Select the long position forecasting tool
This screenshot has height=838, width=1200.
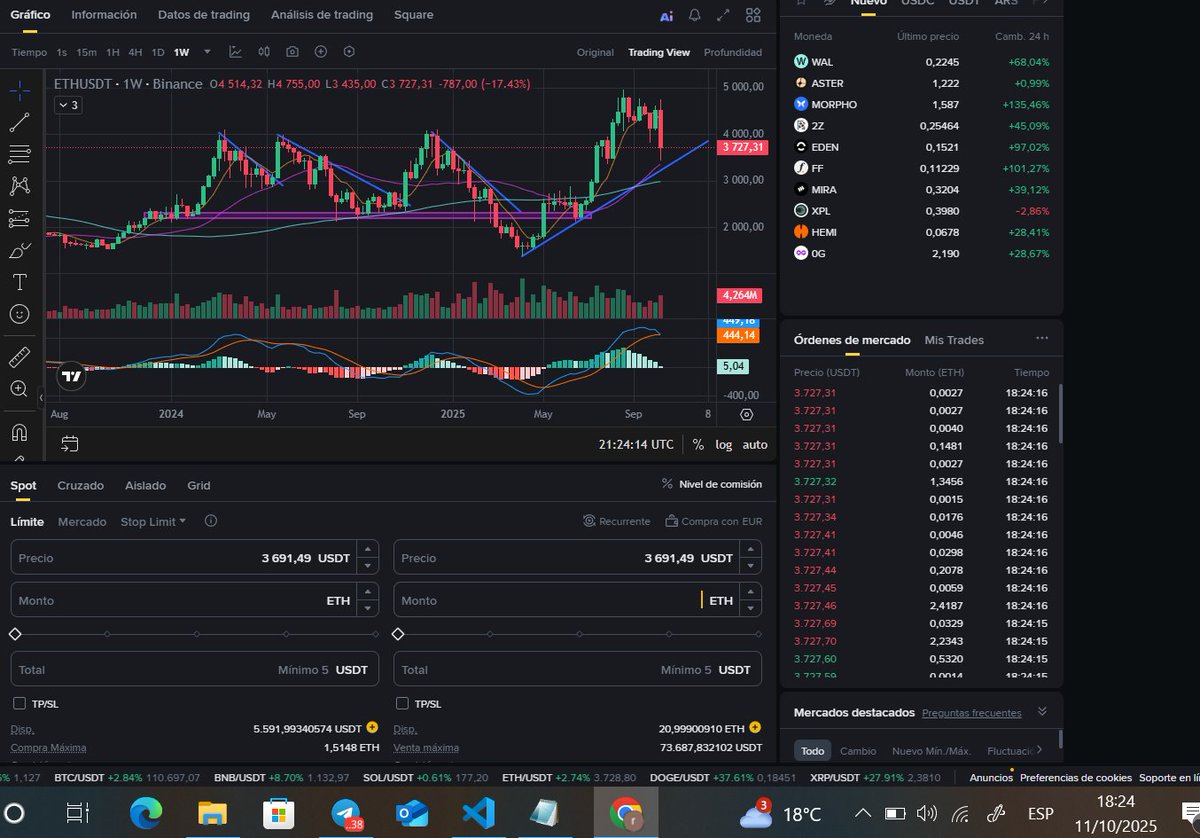point(19,218)
